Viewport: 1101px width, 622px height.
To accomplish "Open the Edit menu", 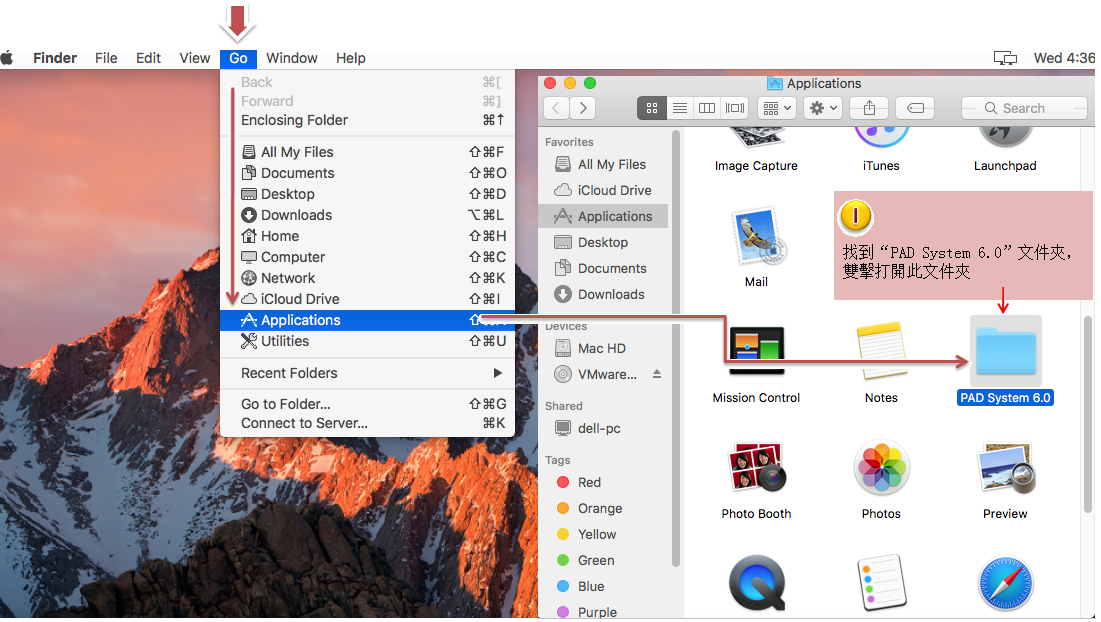I will tap(148, 58).
